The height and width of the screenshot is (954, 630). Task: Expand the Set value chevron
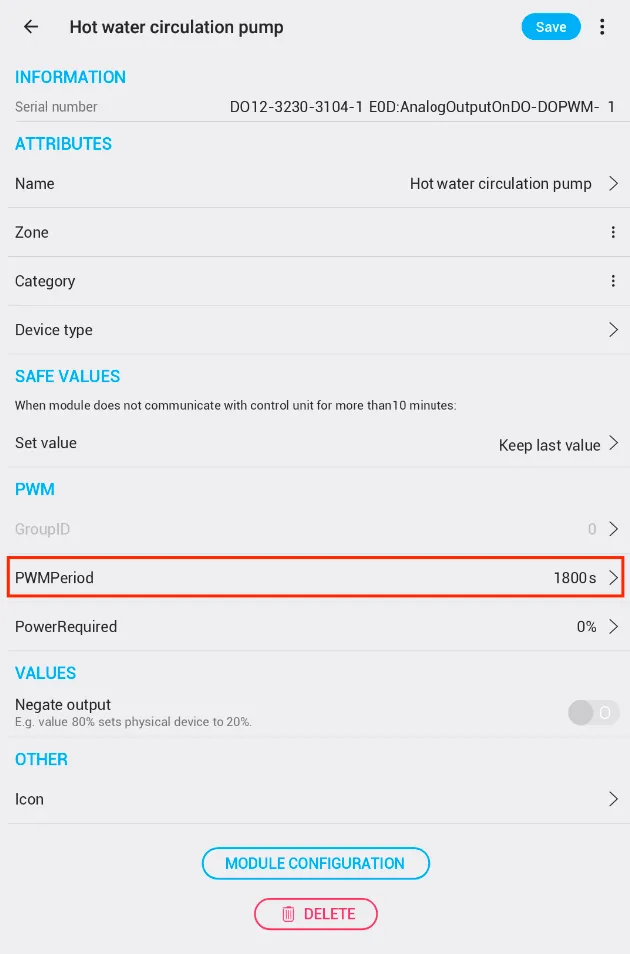[613, 443]
